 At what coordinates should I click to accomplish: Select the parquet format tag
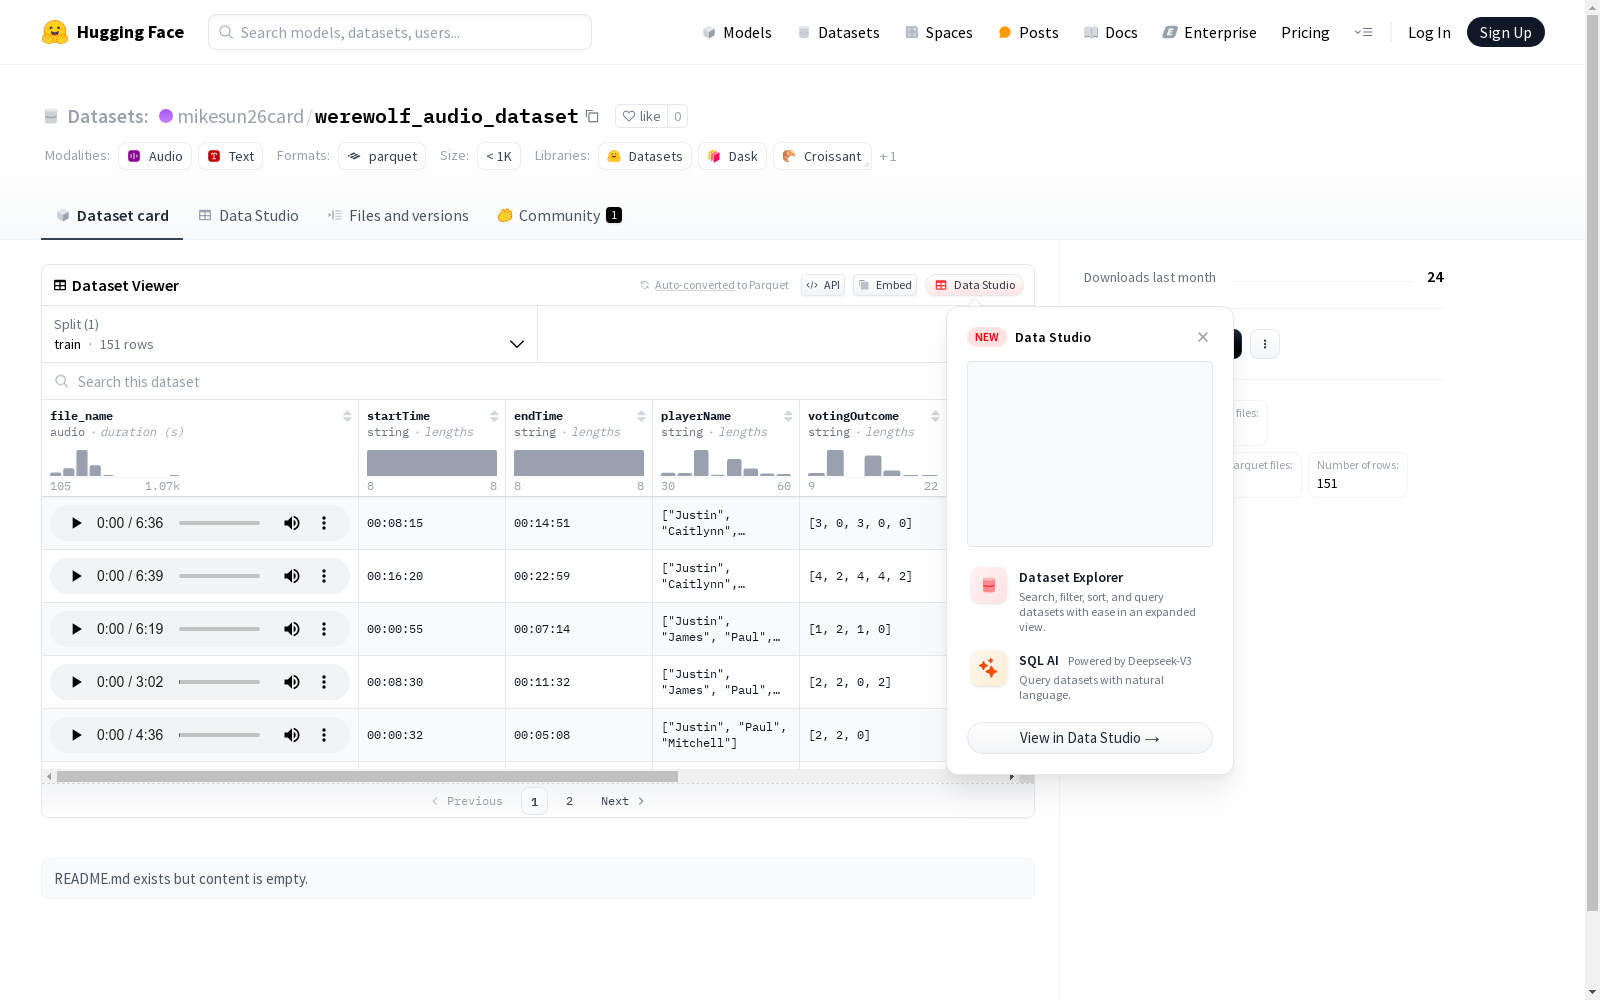(x=382, y=156)
